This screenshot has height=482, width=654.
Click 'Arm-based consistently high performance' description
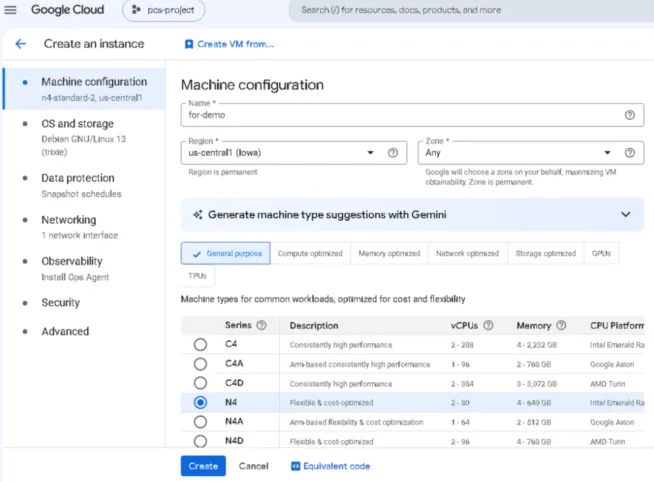point(360,364)
